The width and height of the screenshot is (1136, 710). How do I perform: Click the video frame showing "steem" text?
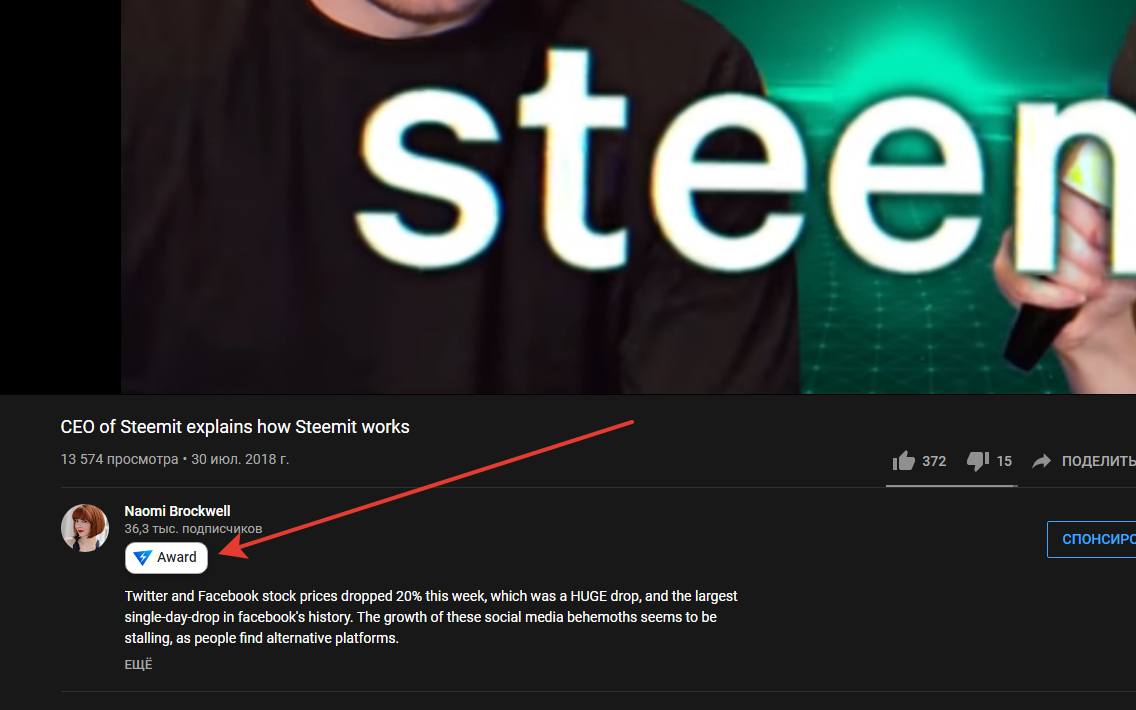[x=628, y=196]
